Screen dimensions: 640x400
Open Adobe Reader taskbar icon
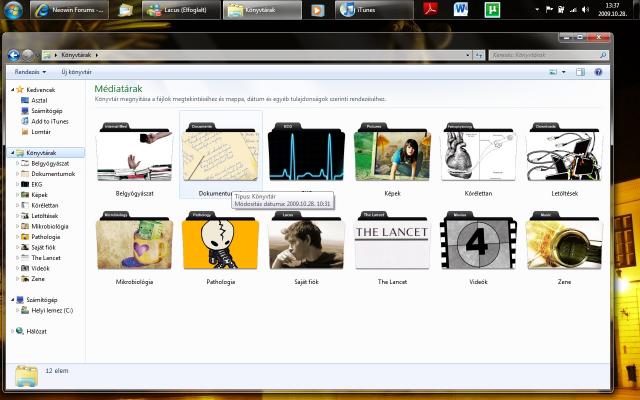[x=430, y=10]
